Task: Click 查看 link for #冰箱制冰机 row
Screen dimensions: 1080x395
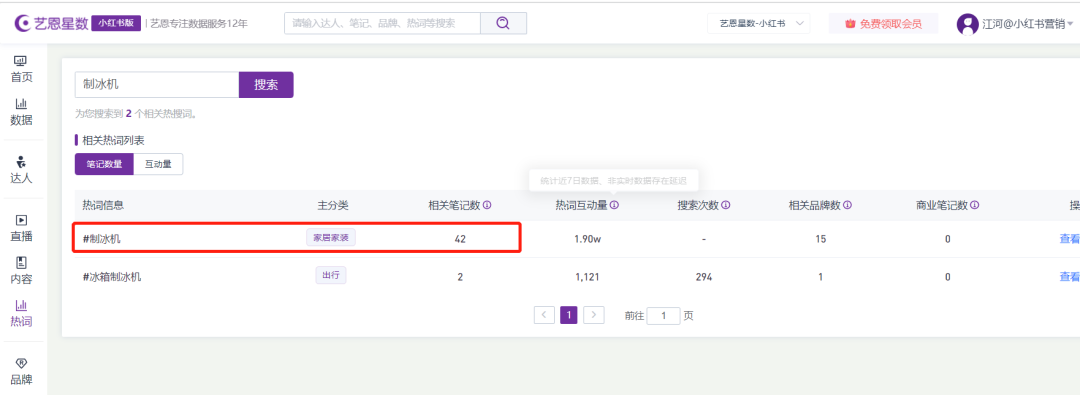Action: pyautogui.click(x=1069, y=276)
